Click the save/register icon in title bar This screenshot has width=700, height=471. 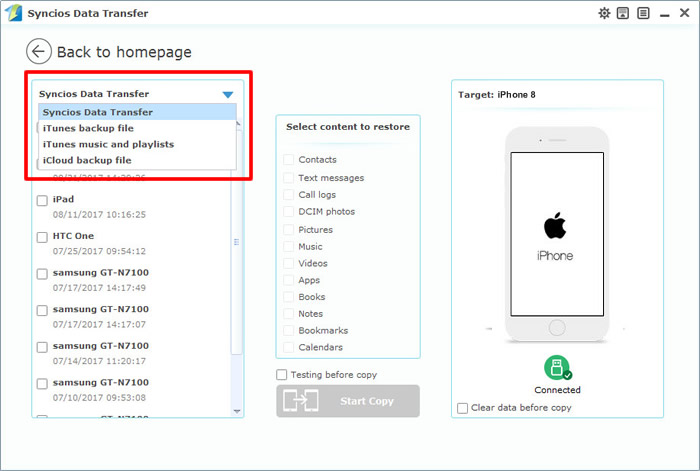tap(623, 13)
